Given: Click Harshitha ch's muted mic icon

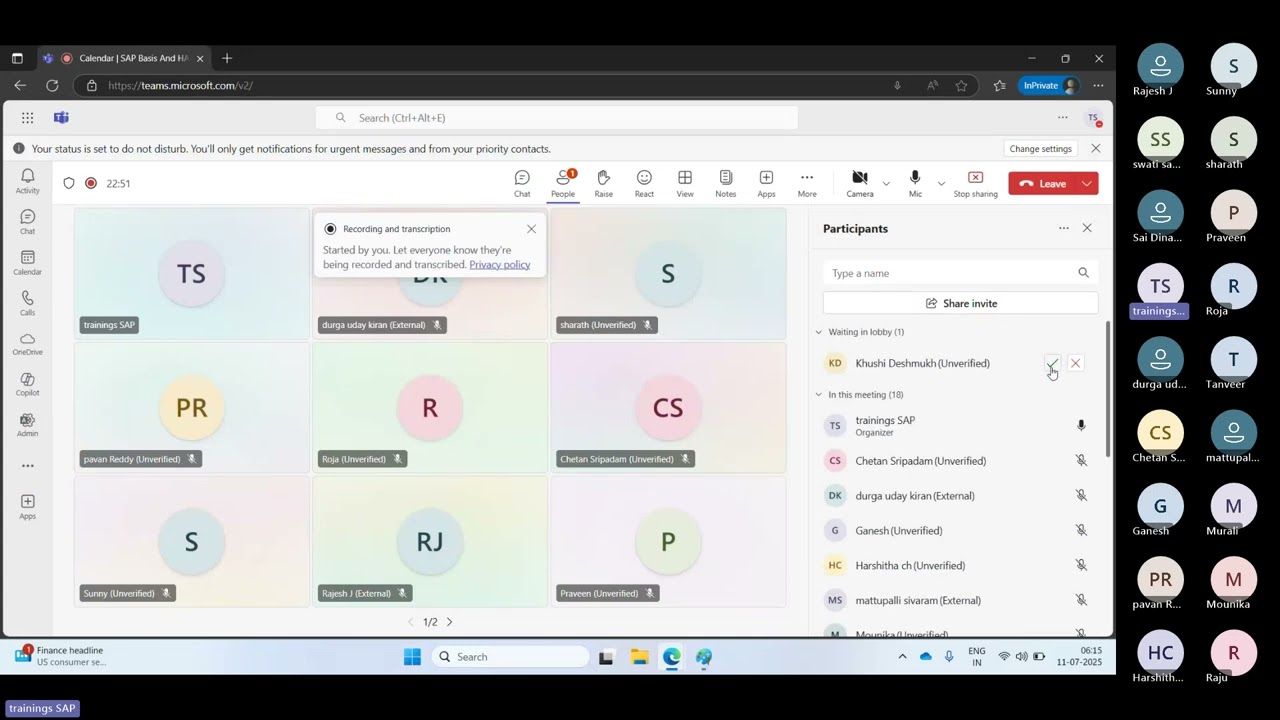Looking at the screenshot, I should point(1081,566).
